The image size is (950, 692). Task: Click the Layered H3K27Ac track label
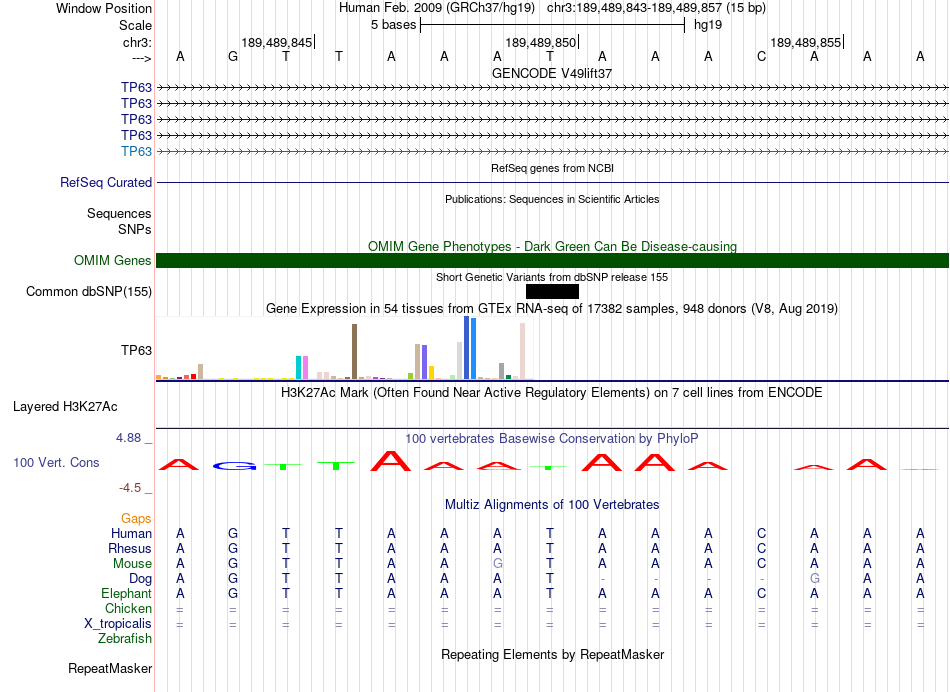(65, 407)
